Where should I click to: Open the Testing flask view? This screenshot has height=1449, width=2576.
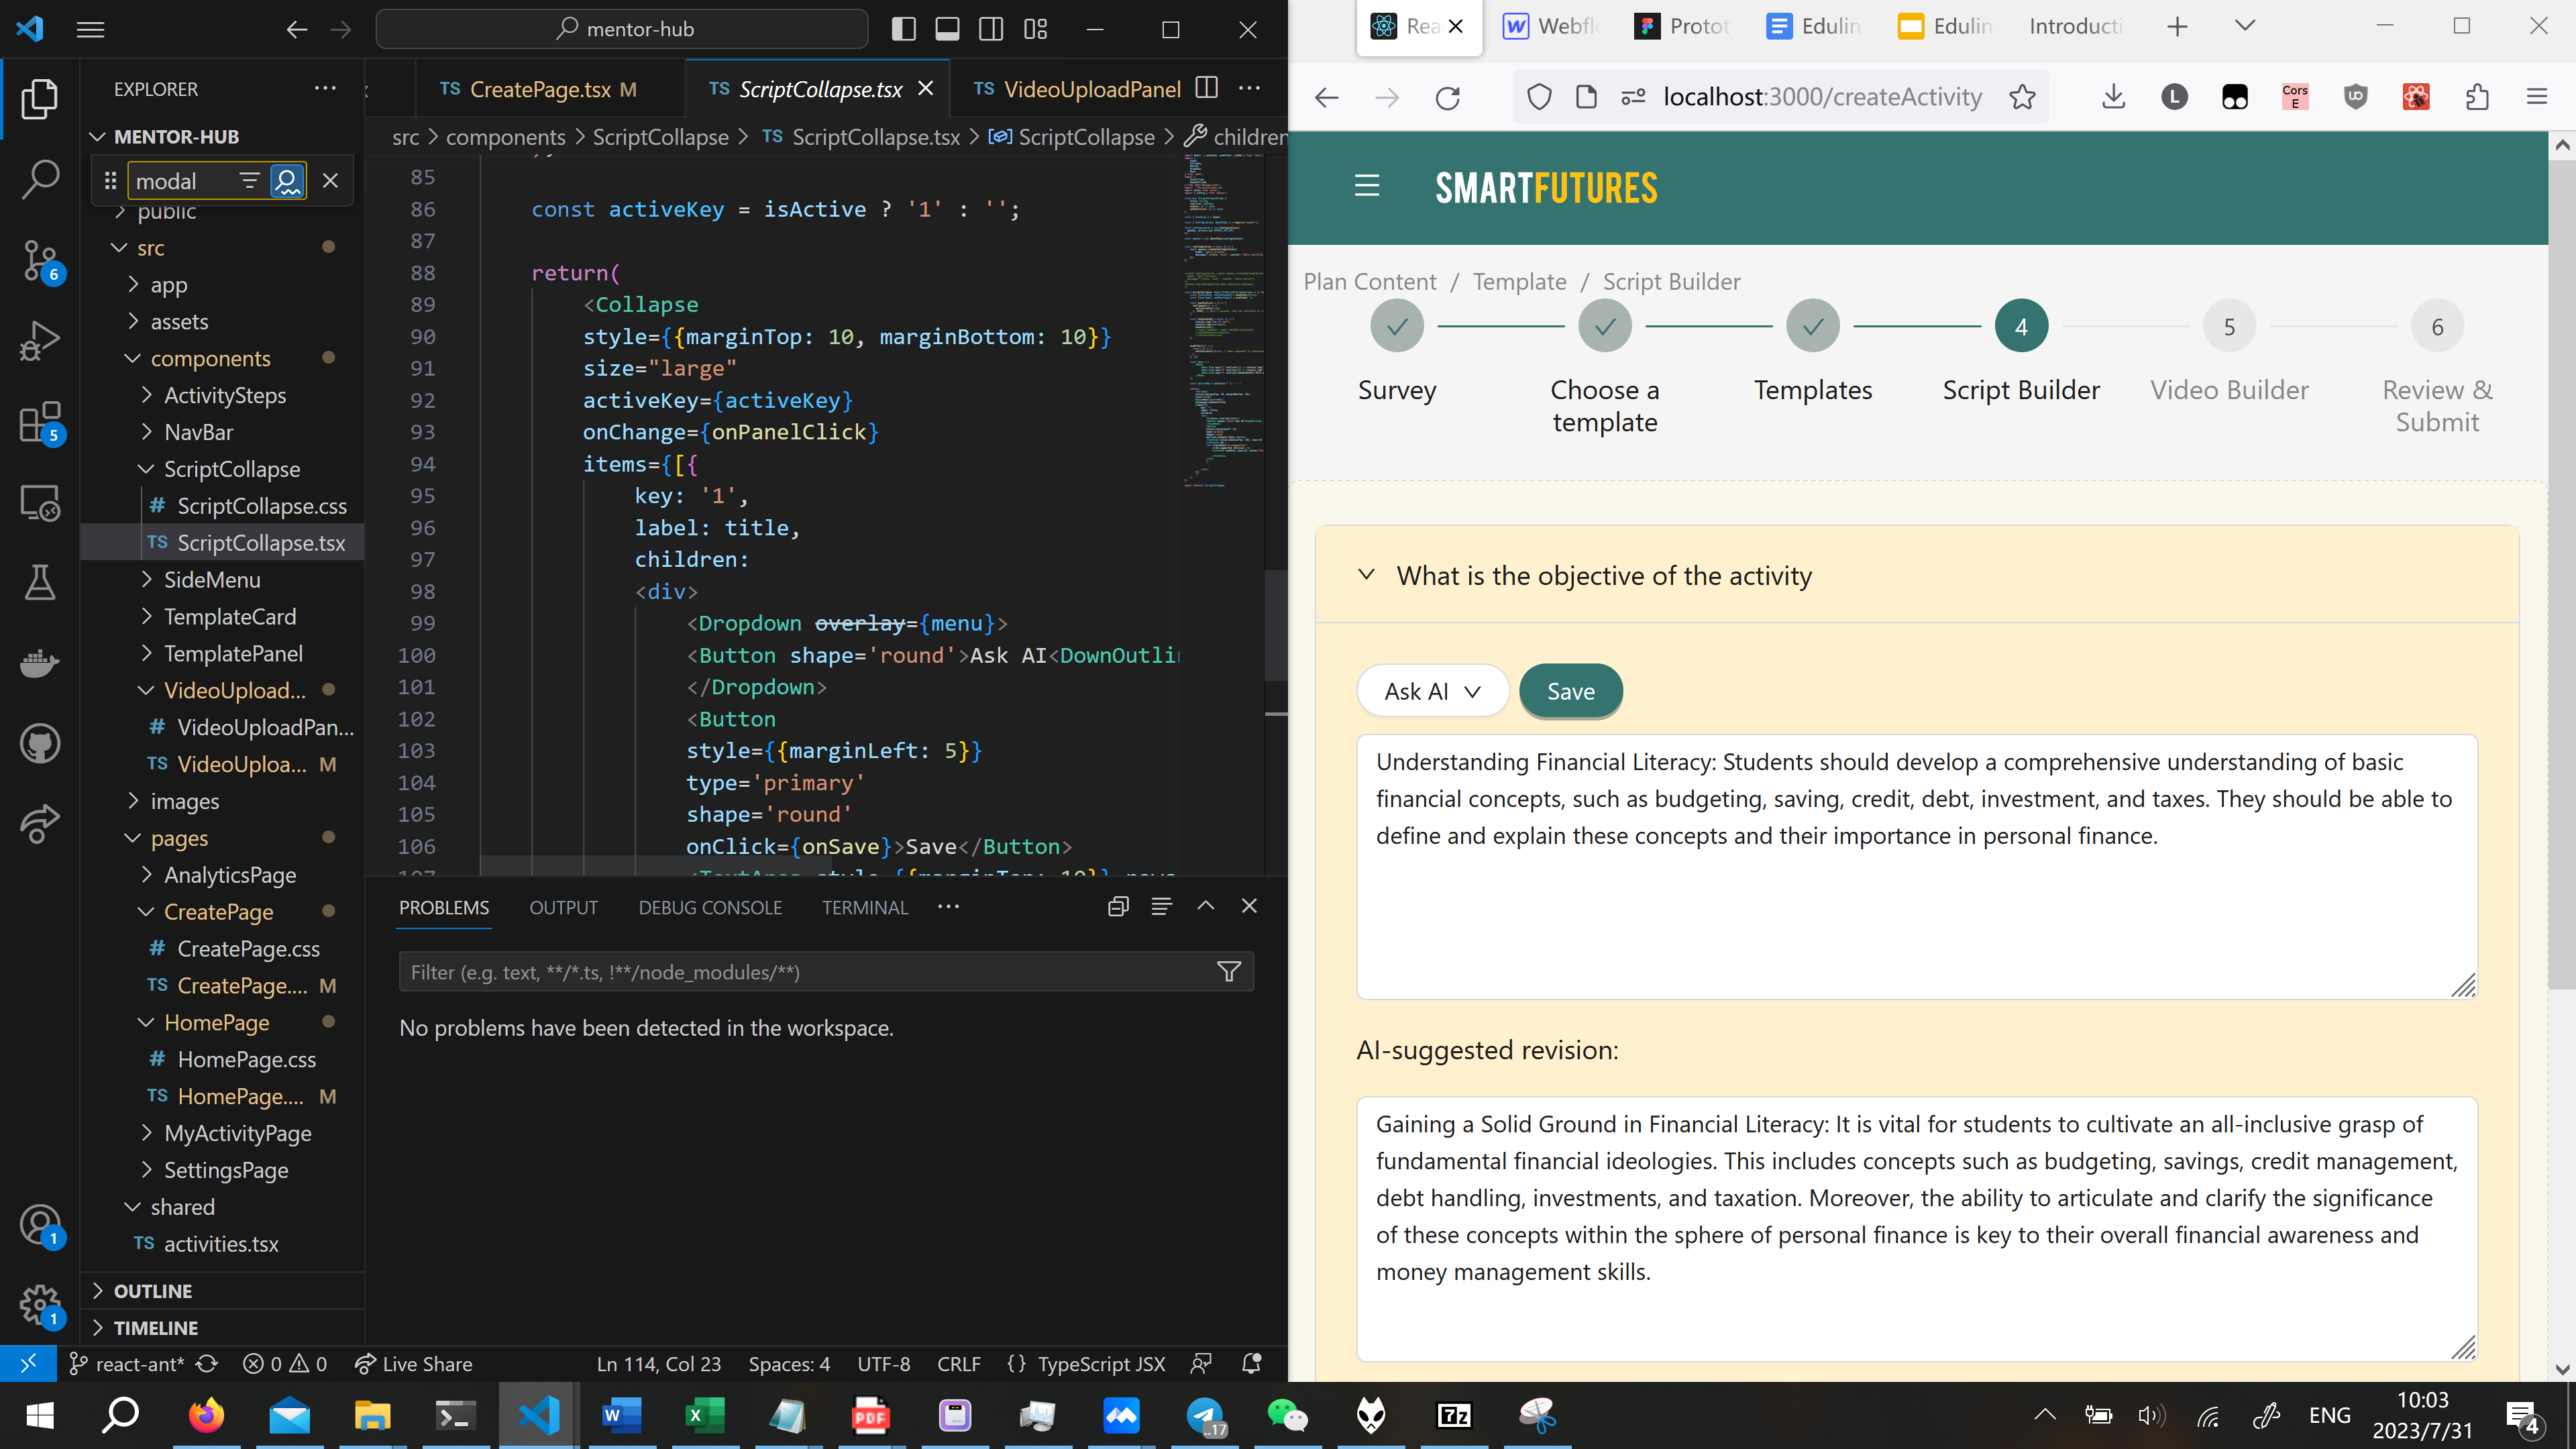click(x=40, y=582)
